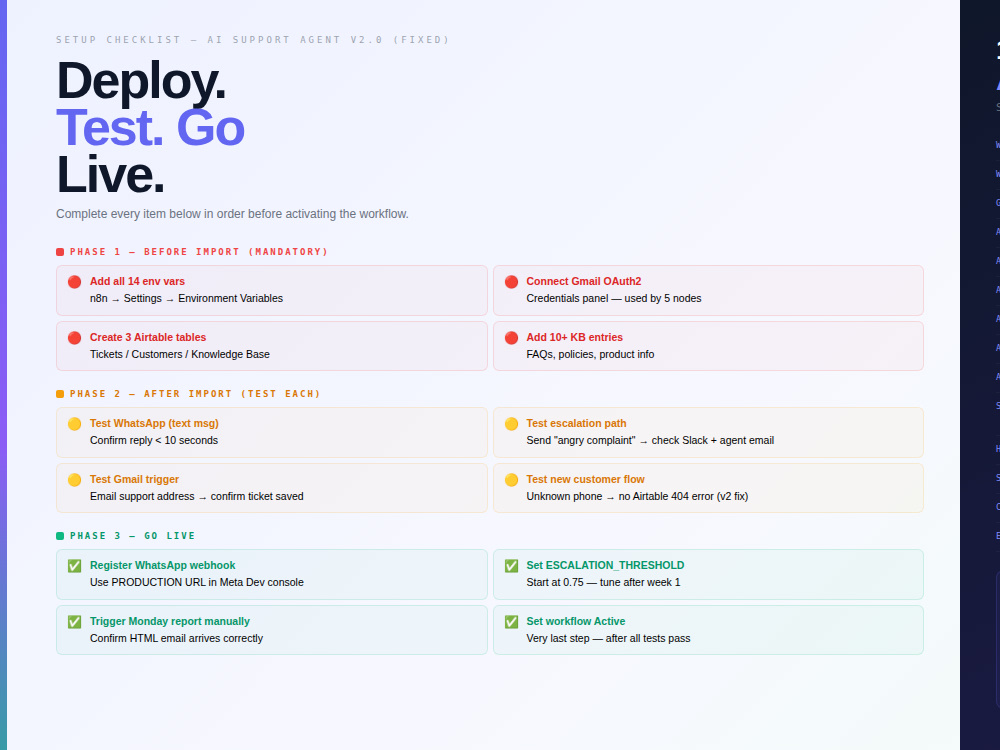The image size is (1000, 750).
Task: Select the 'Add 10+ KB entries' title
Action: (x=575, y=337)
